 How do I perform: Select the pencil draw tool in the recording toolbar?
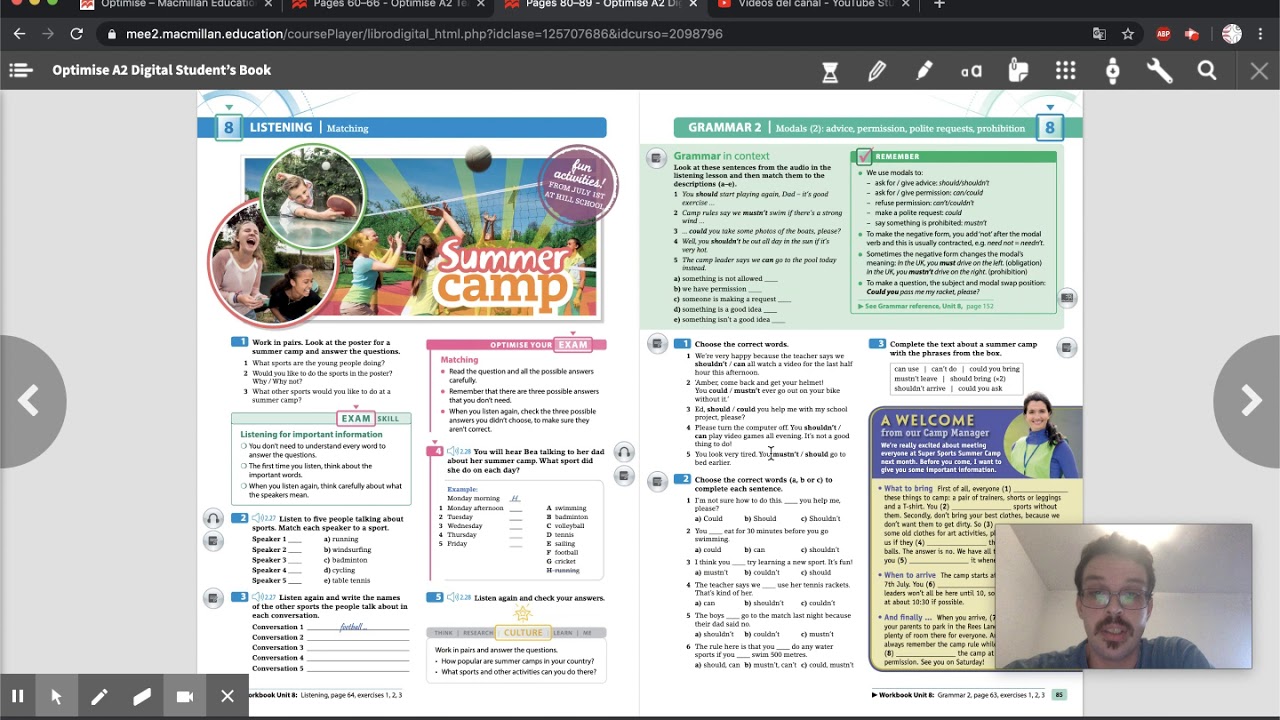click(99, 696)
